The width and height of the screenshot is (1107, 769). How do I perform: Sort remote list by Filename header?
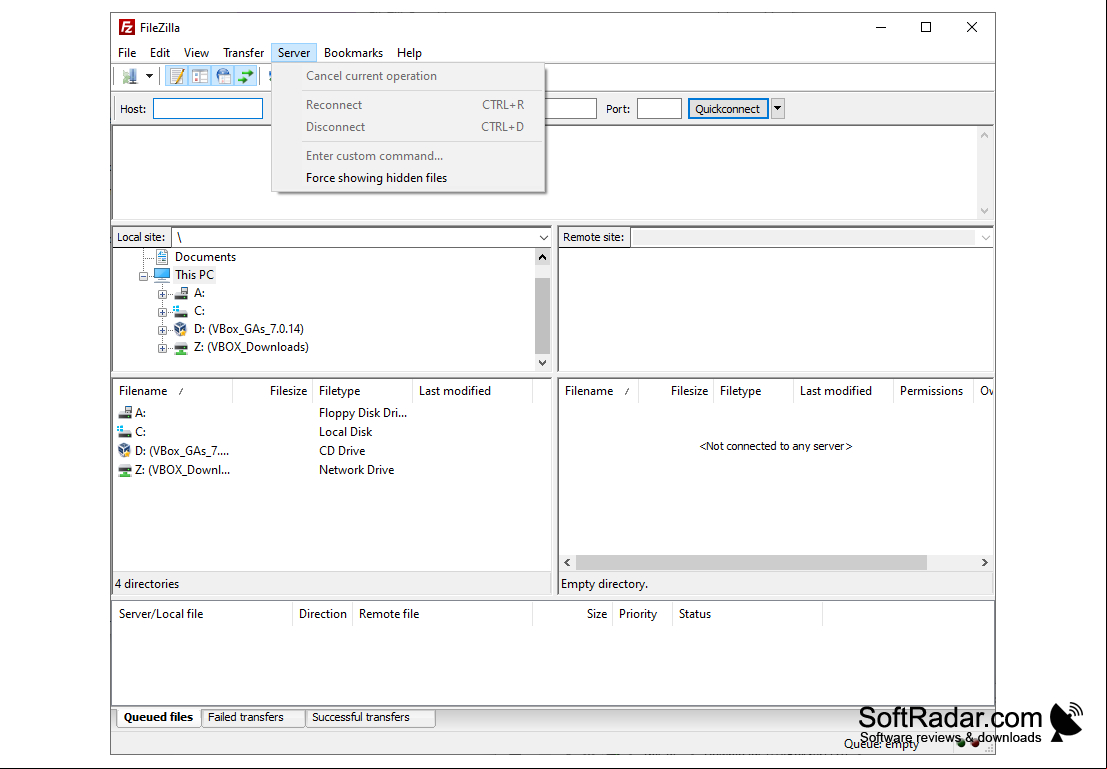[599, 391]
